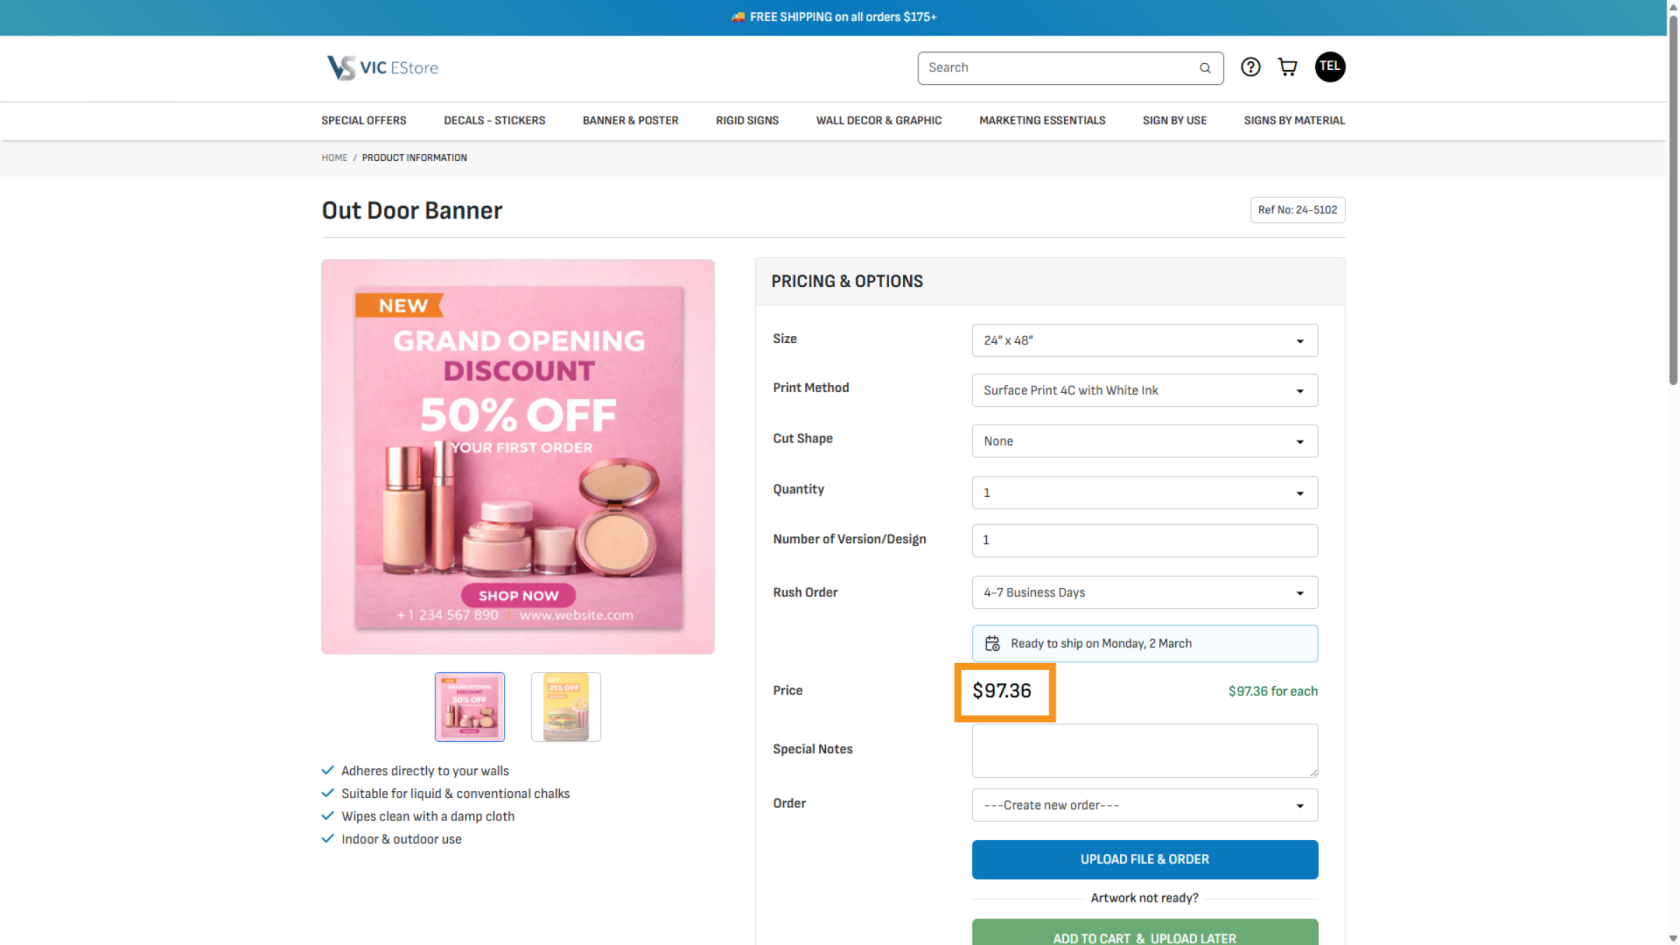
Task: Open the help question mark icon
Action: [x=1250, y=67]
